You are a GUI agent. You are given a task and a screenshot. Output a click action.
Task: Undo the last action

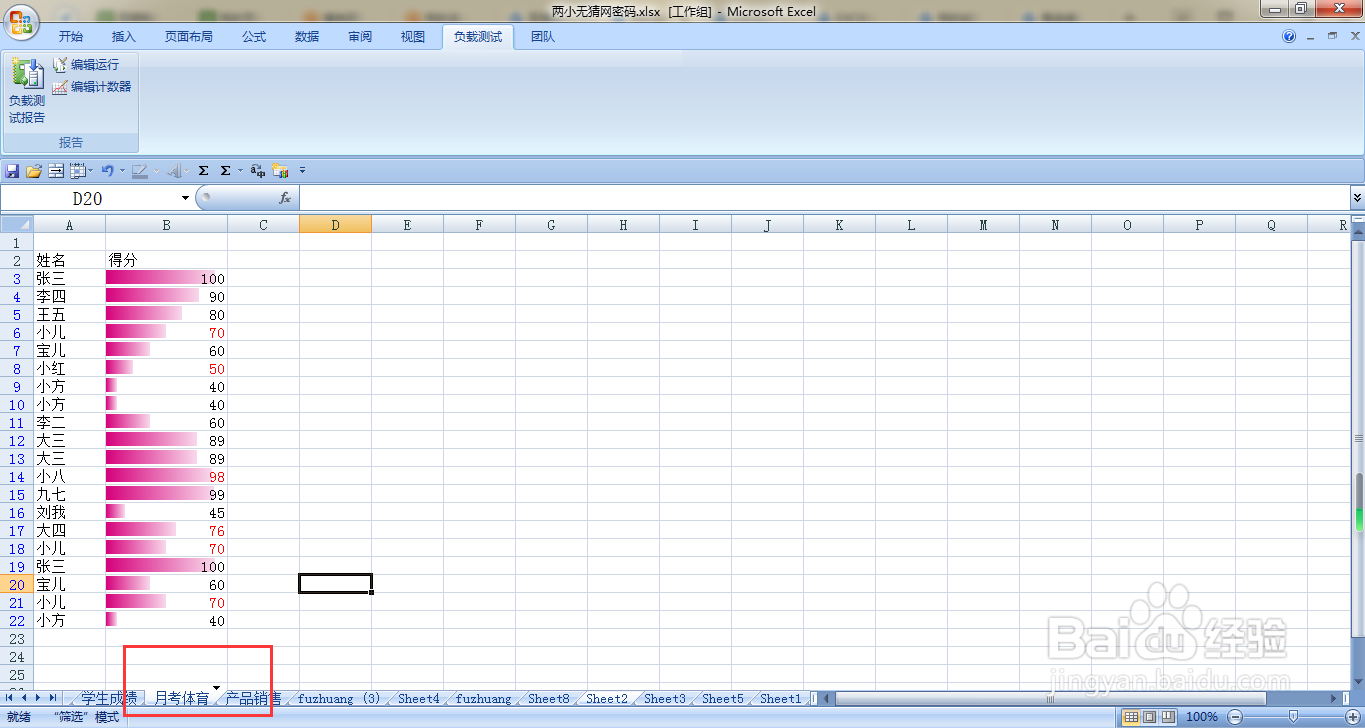tap(108, 171)
